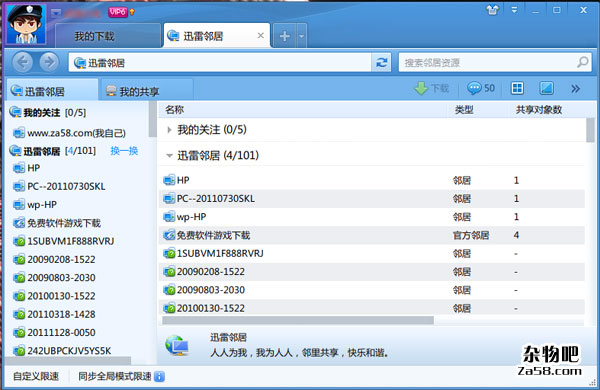Refresh the neighbor list
The image size is (600, 390).
pyautogui.click(x=382, y=62)
